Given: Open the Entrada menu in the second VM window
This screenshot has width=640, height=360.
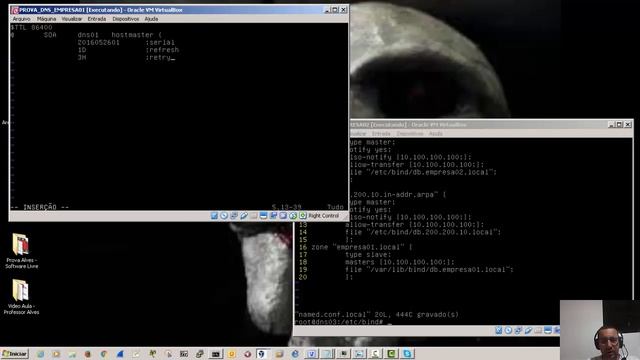Looking at the screenshot, I should [381, 133].
